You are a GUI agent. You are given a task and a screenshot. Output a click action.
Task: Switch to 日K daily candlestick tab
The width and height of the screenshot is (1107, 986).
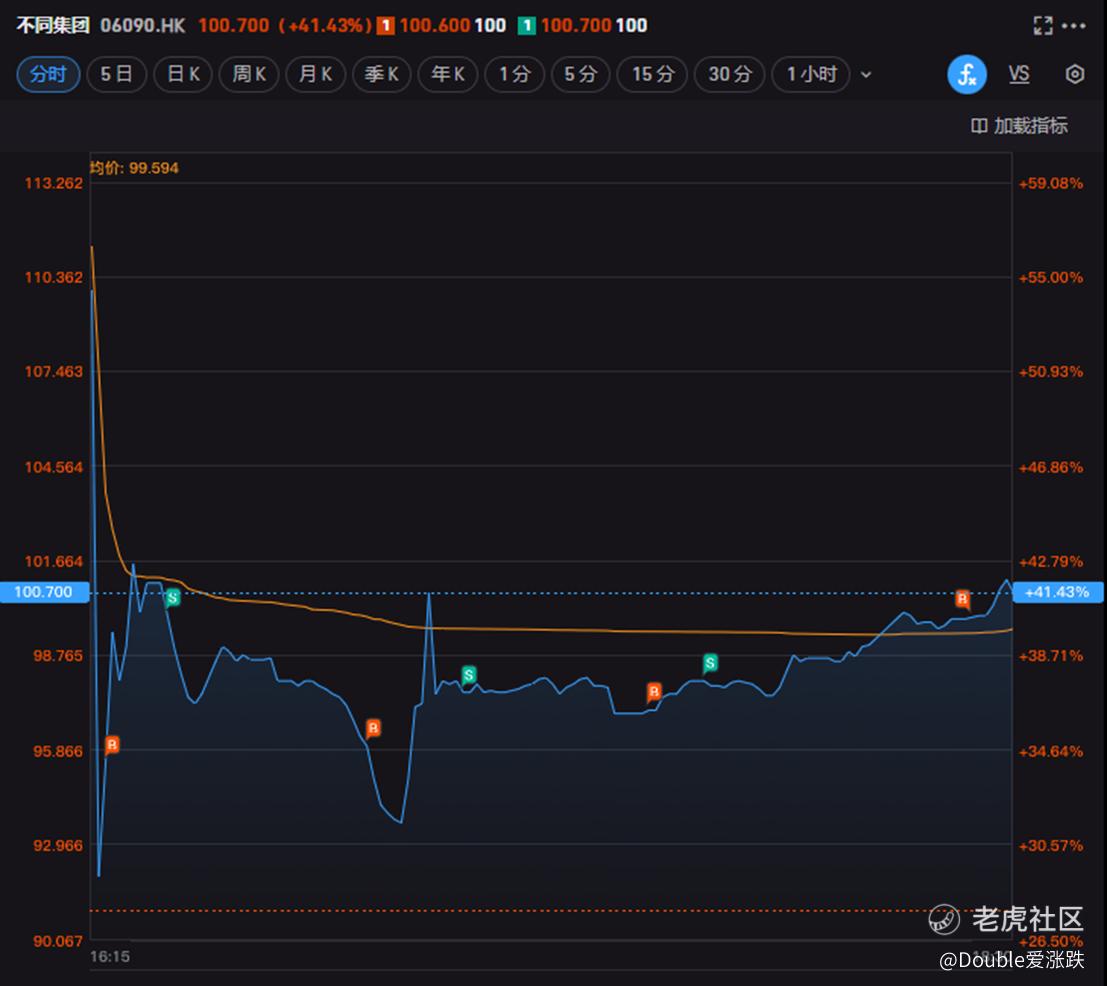click(x=183, y=75)
